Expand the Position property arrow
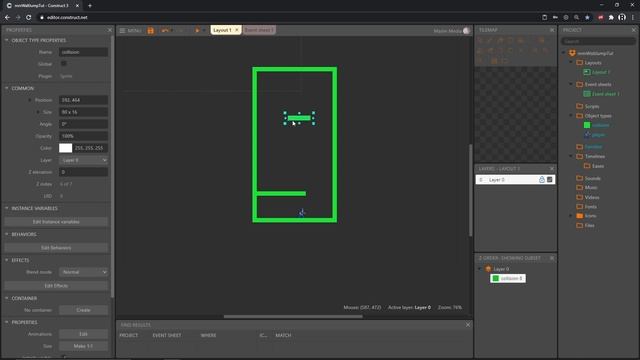Screen dimensions: 640x360 (x=29, y=100)
